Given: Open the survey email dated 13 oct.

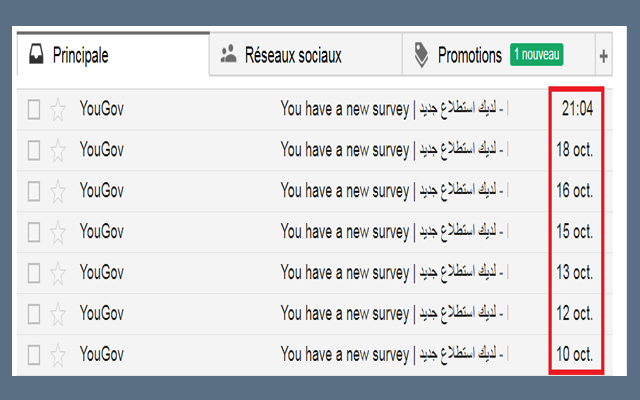Looking at the screenshot, I should 395,272.
